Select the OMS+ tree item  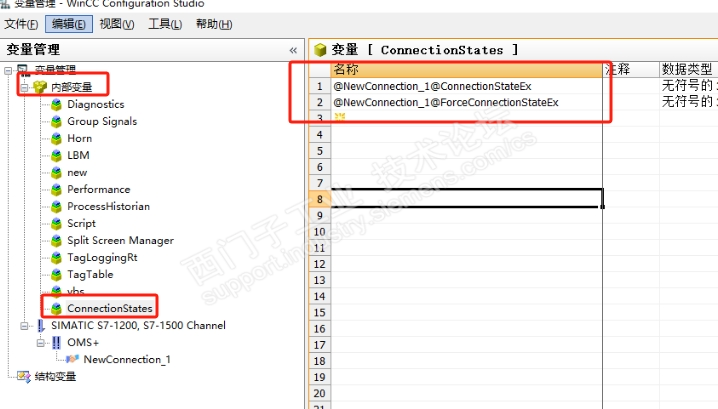pos(83,342)
